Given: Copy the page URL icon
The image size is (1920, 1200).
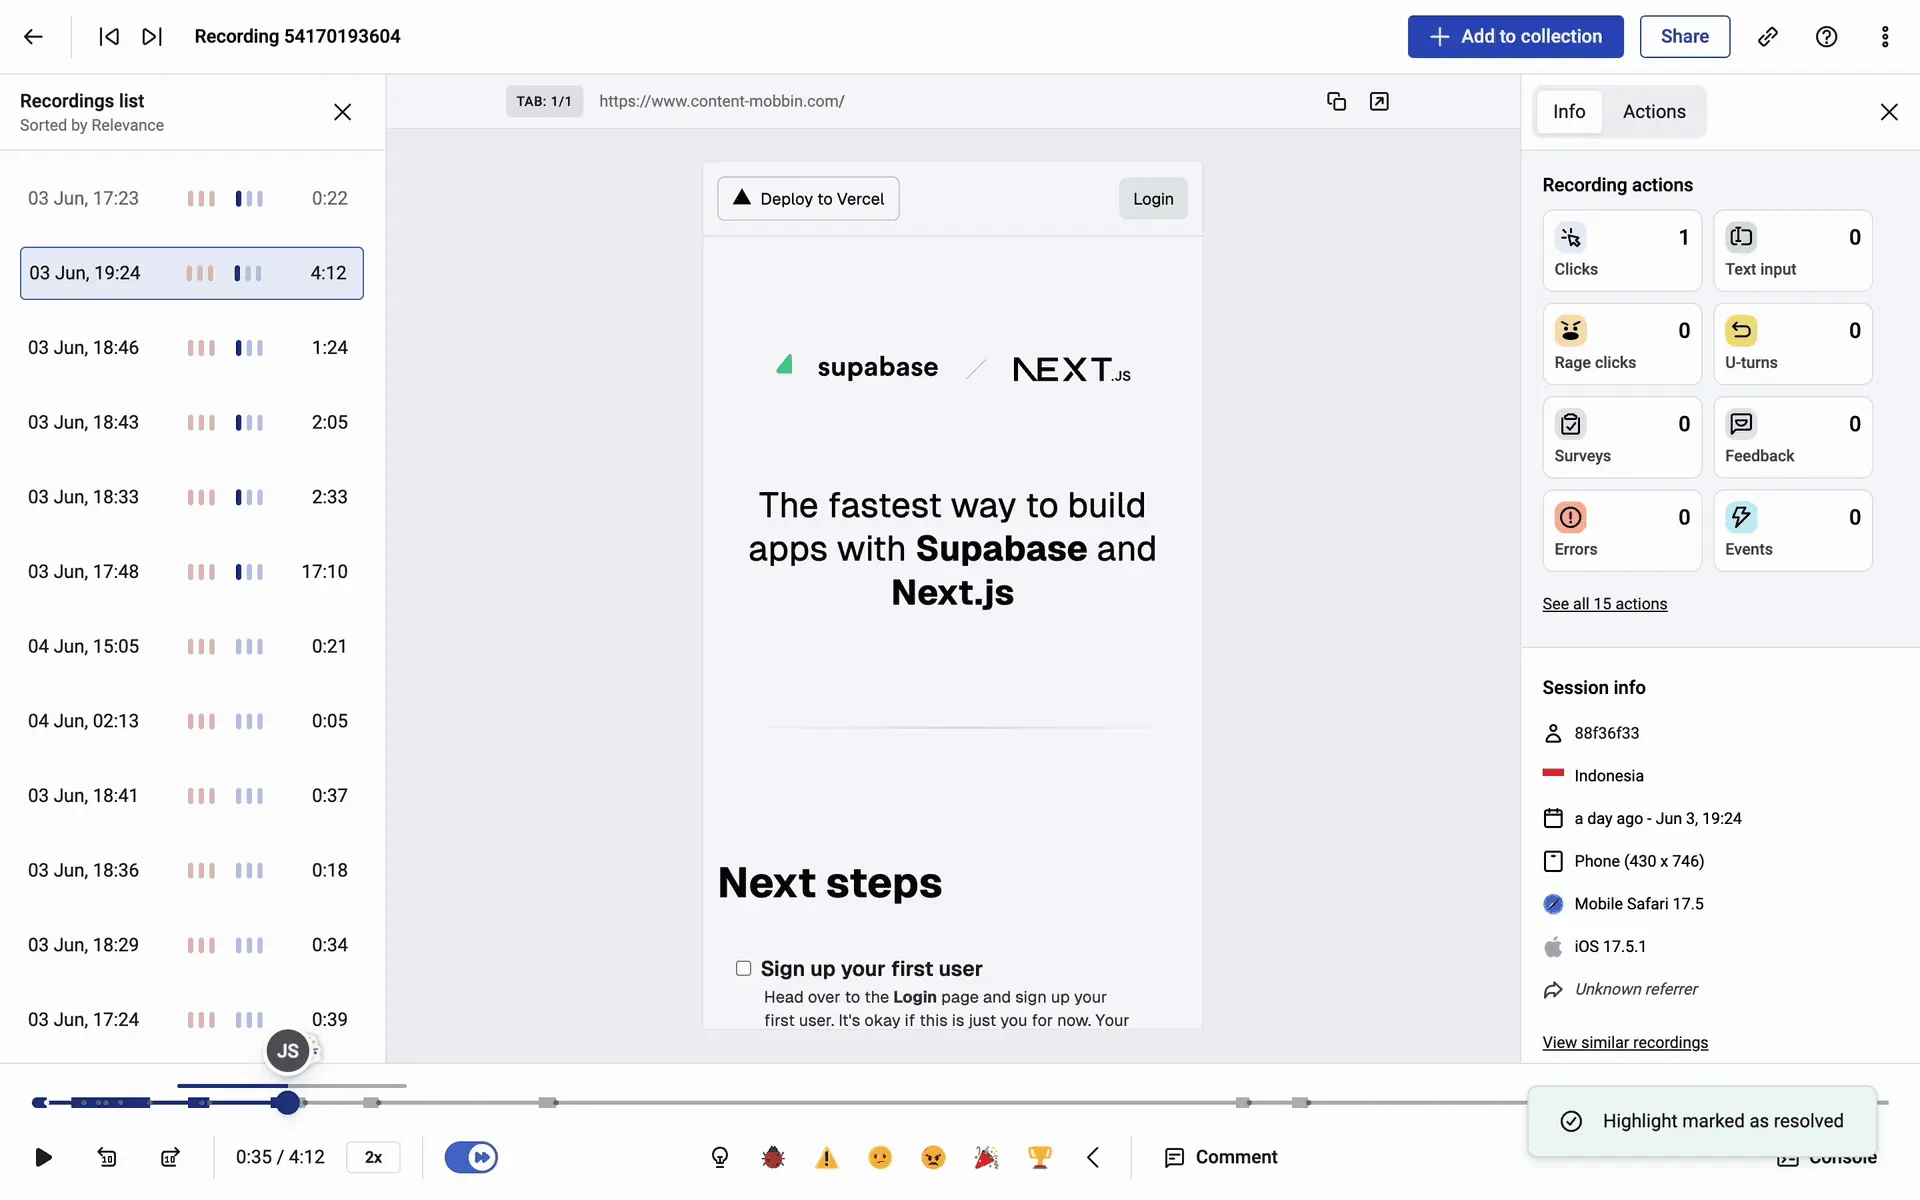Looking at the screenshot, I should pyautogui.click(x=1336, y=101).
